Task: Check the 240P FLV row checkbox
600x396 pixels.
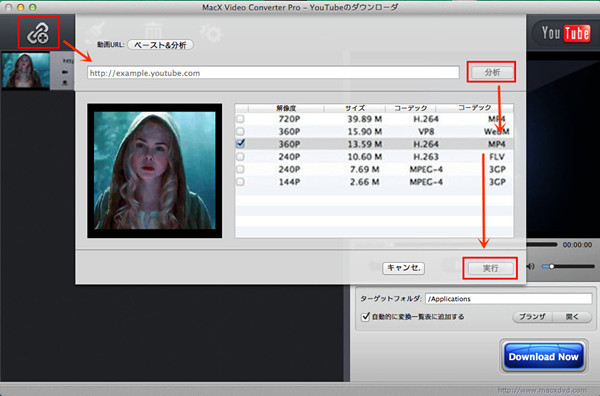Action: (240, 156)
